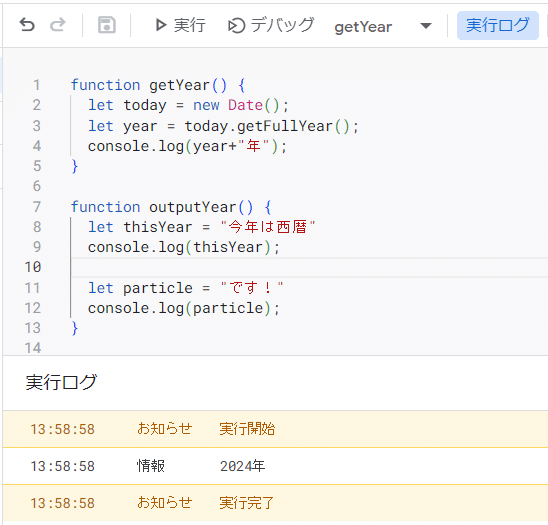The width and height of the screenshot is (548, 525).
Task: Click the 実行ログ panel heading
Action: [x=61, y=382]
